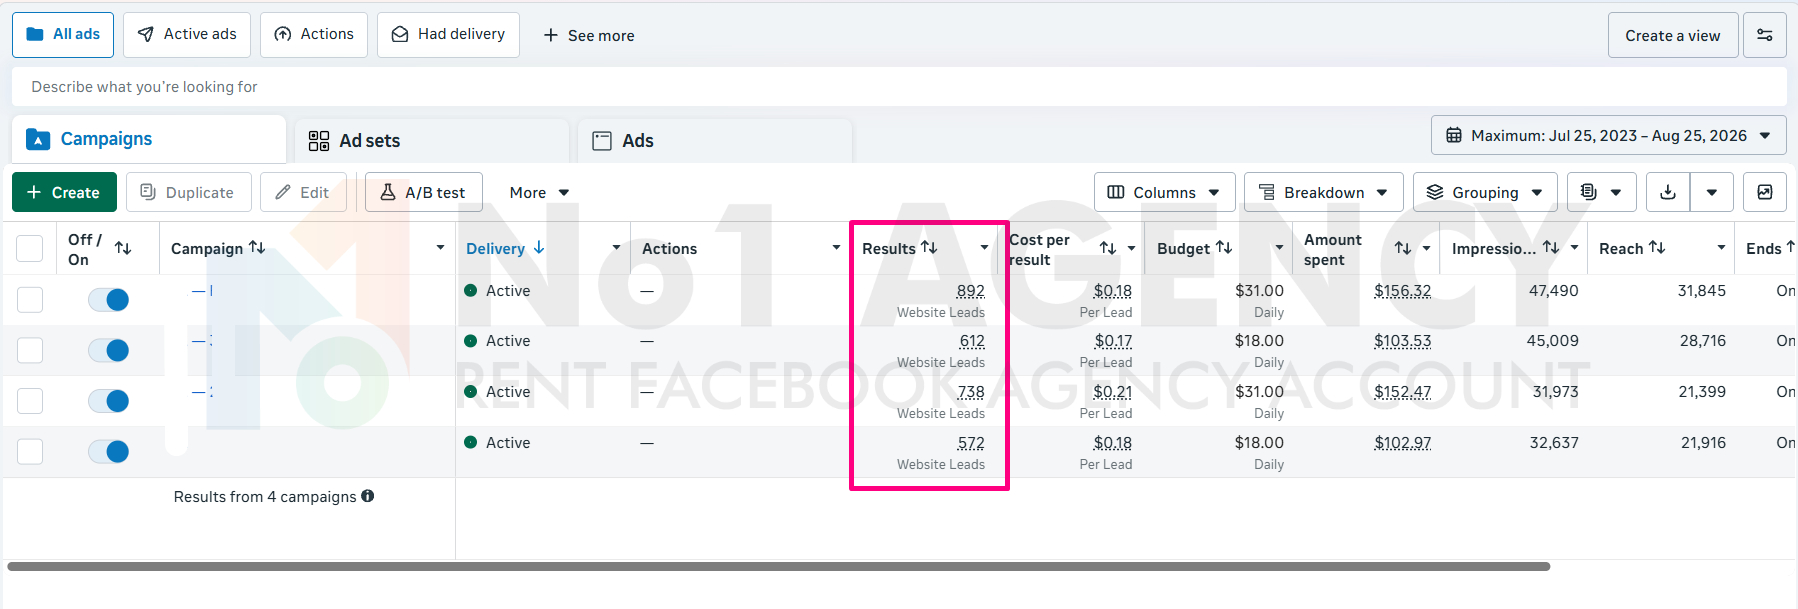Click the 28,716 reach cell

(1702, 341)
